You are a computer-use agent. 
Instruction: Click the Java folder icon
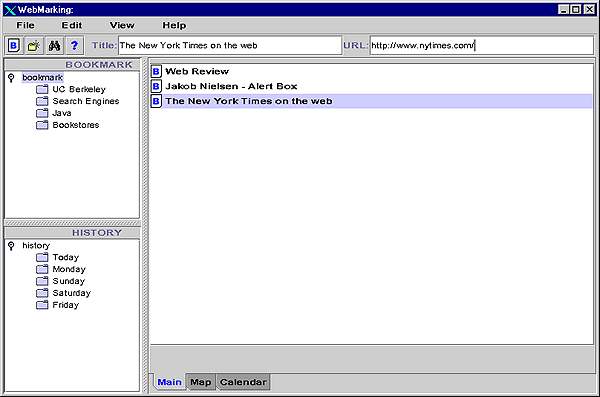(42, 113)
